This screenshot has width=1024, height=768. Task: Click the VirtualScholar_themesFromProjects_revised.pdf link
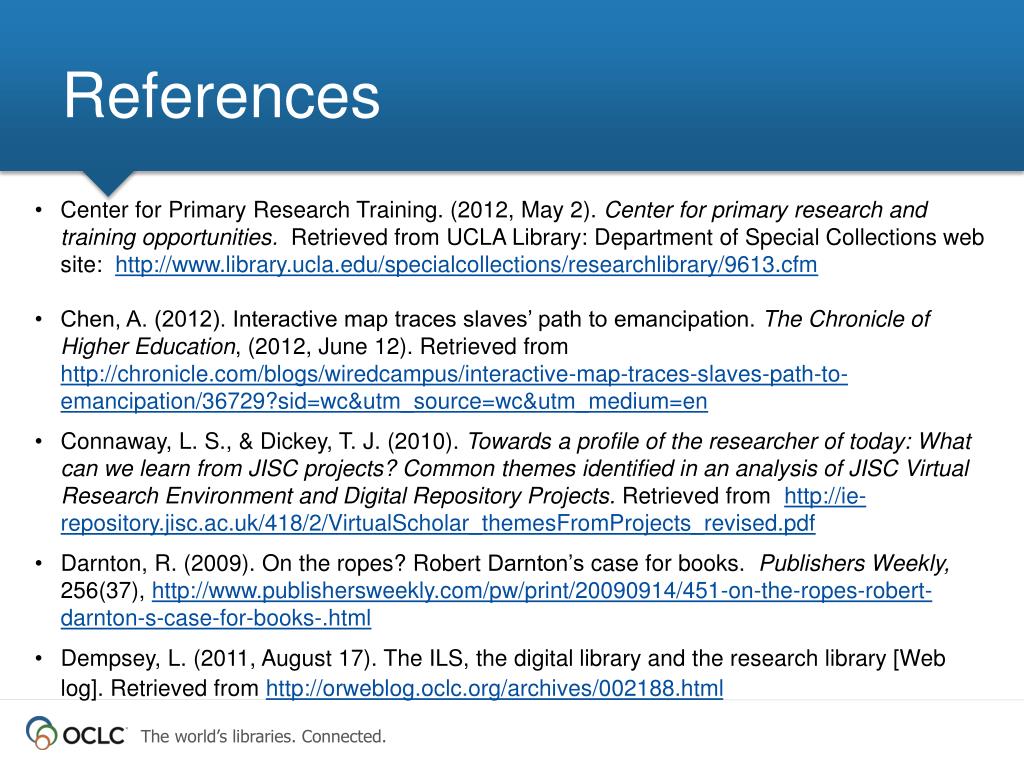pyautogui.click(x=438, y=524)
